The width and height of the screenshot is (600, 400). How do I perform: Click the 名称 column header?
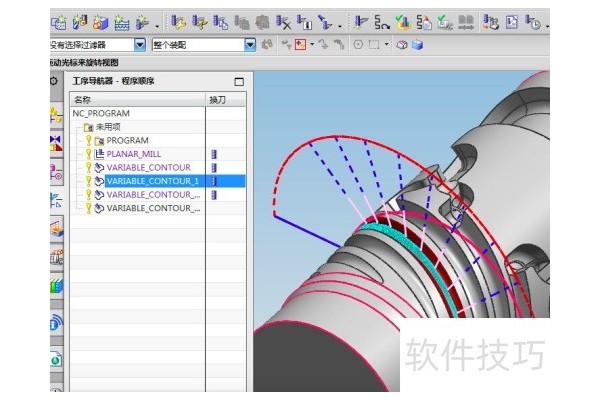(x=138, y=100)
